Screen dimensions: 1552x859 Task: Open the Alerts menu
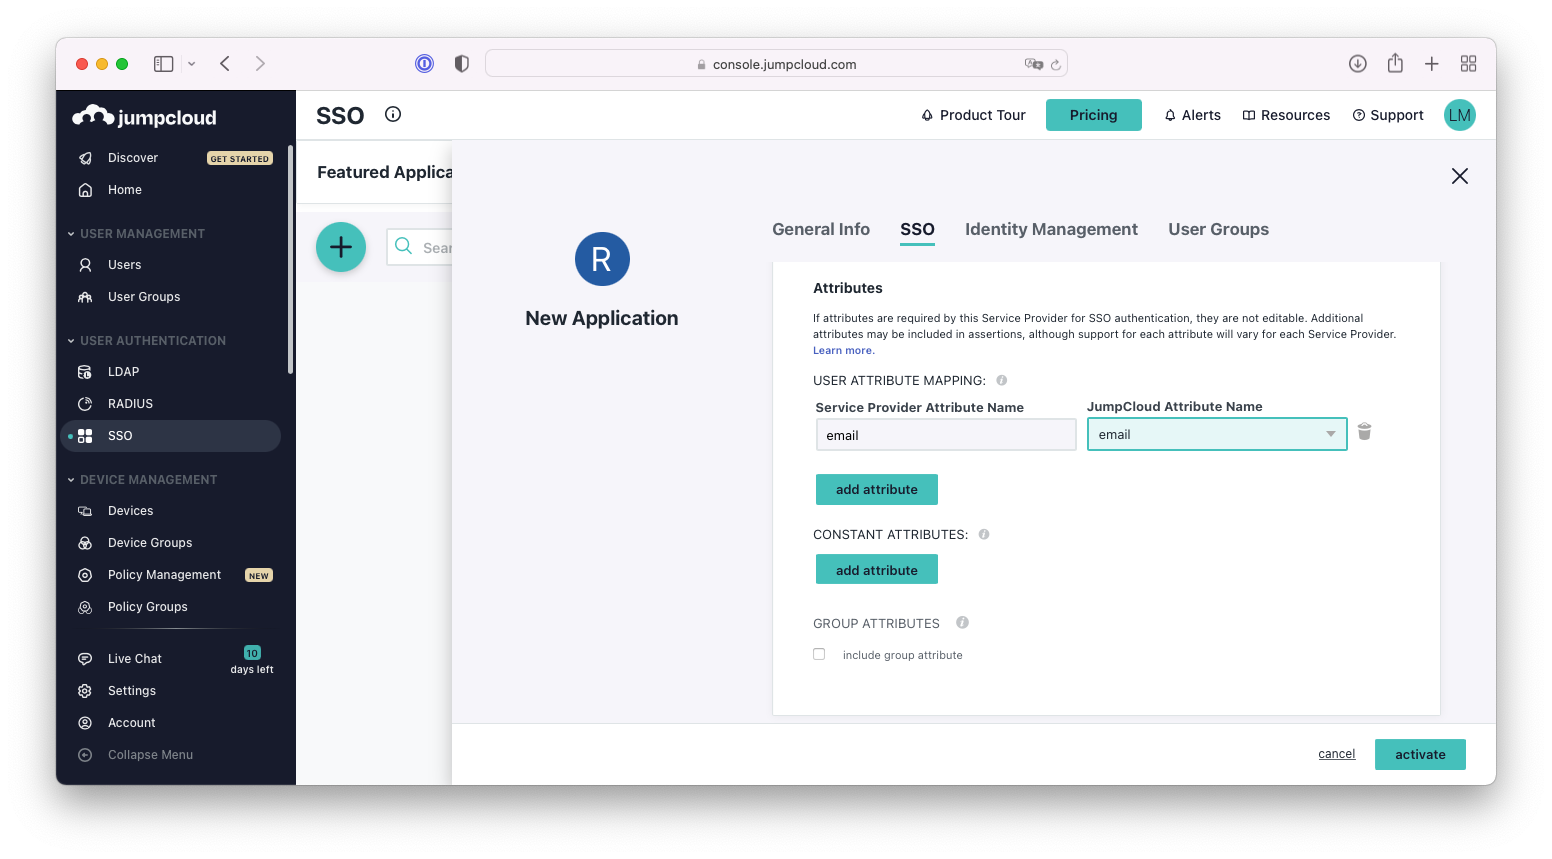(1192, 115)
